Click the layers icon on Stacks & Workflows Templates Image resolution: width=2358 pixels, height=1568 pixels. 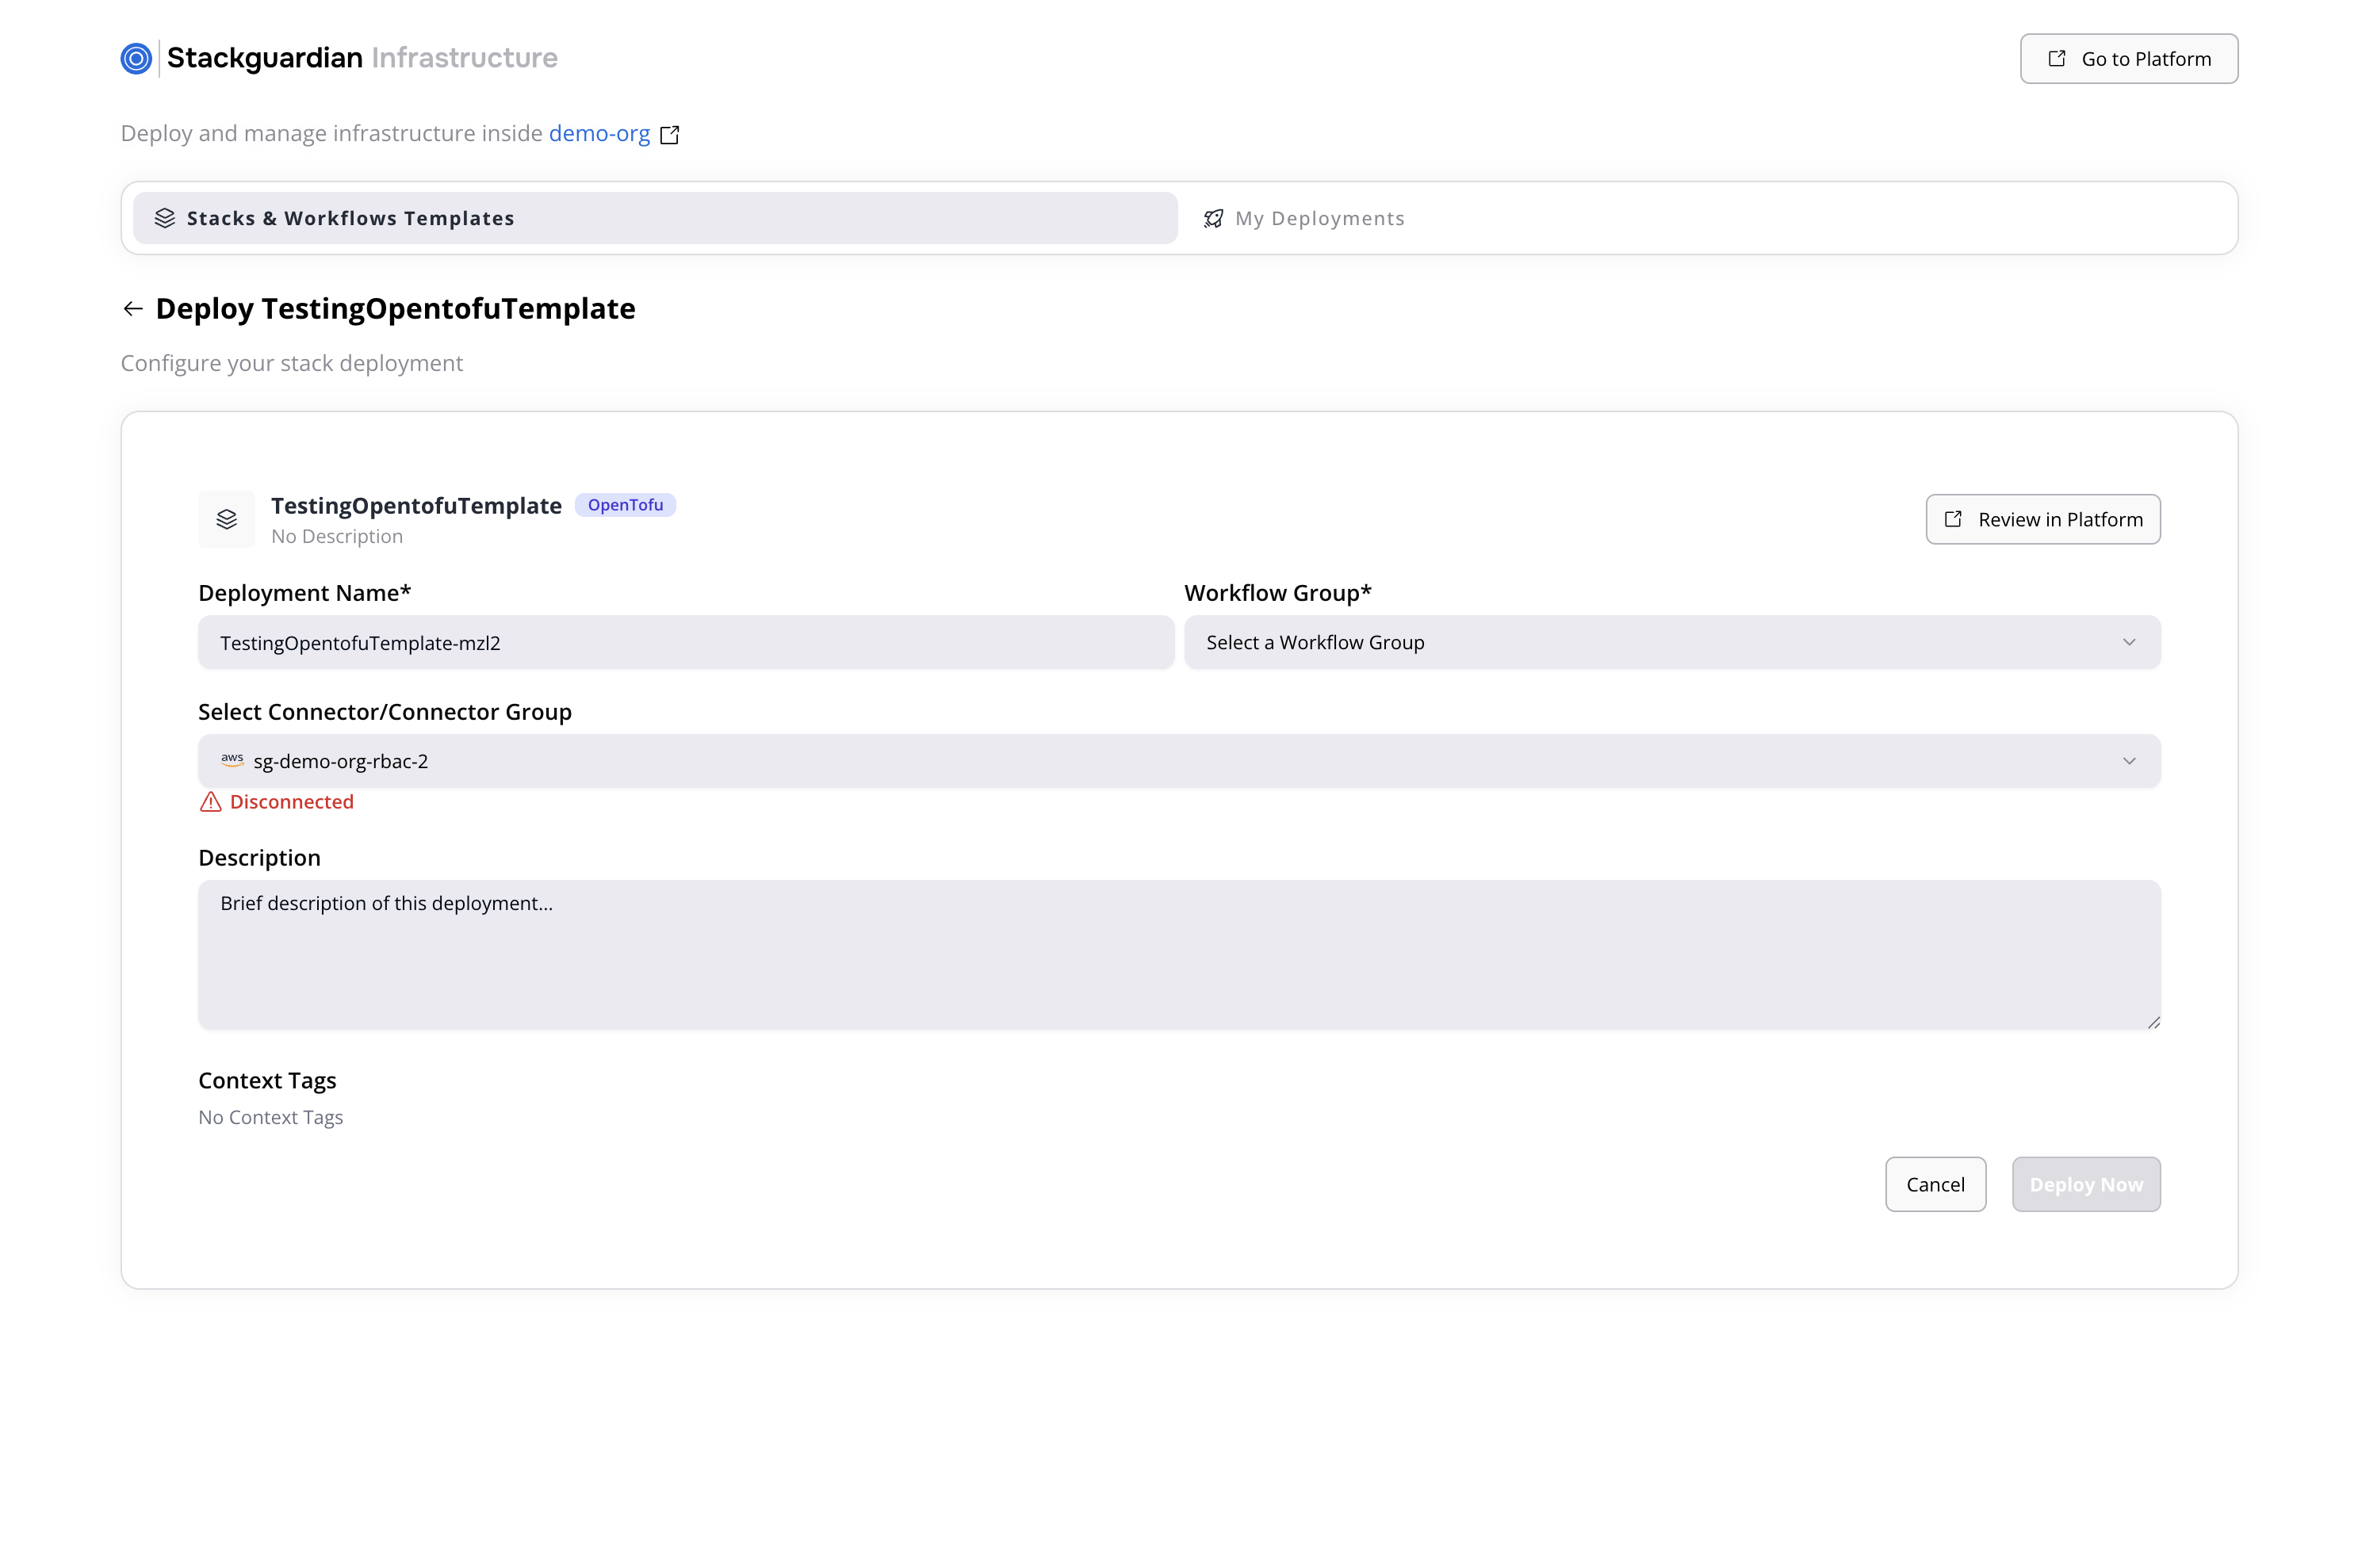click(x=165, y=218)
